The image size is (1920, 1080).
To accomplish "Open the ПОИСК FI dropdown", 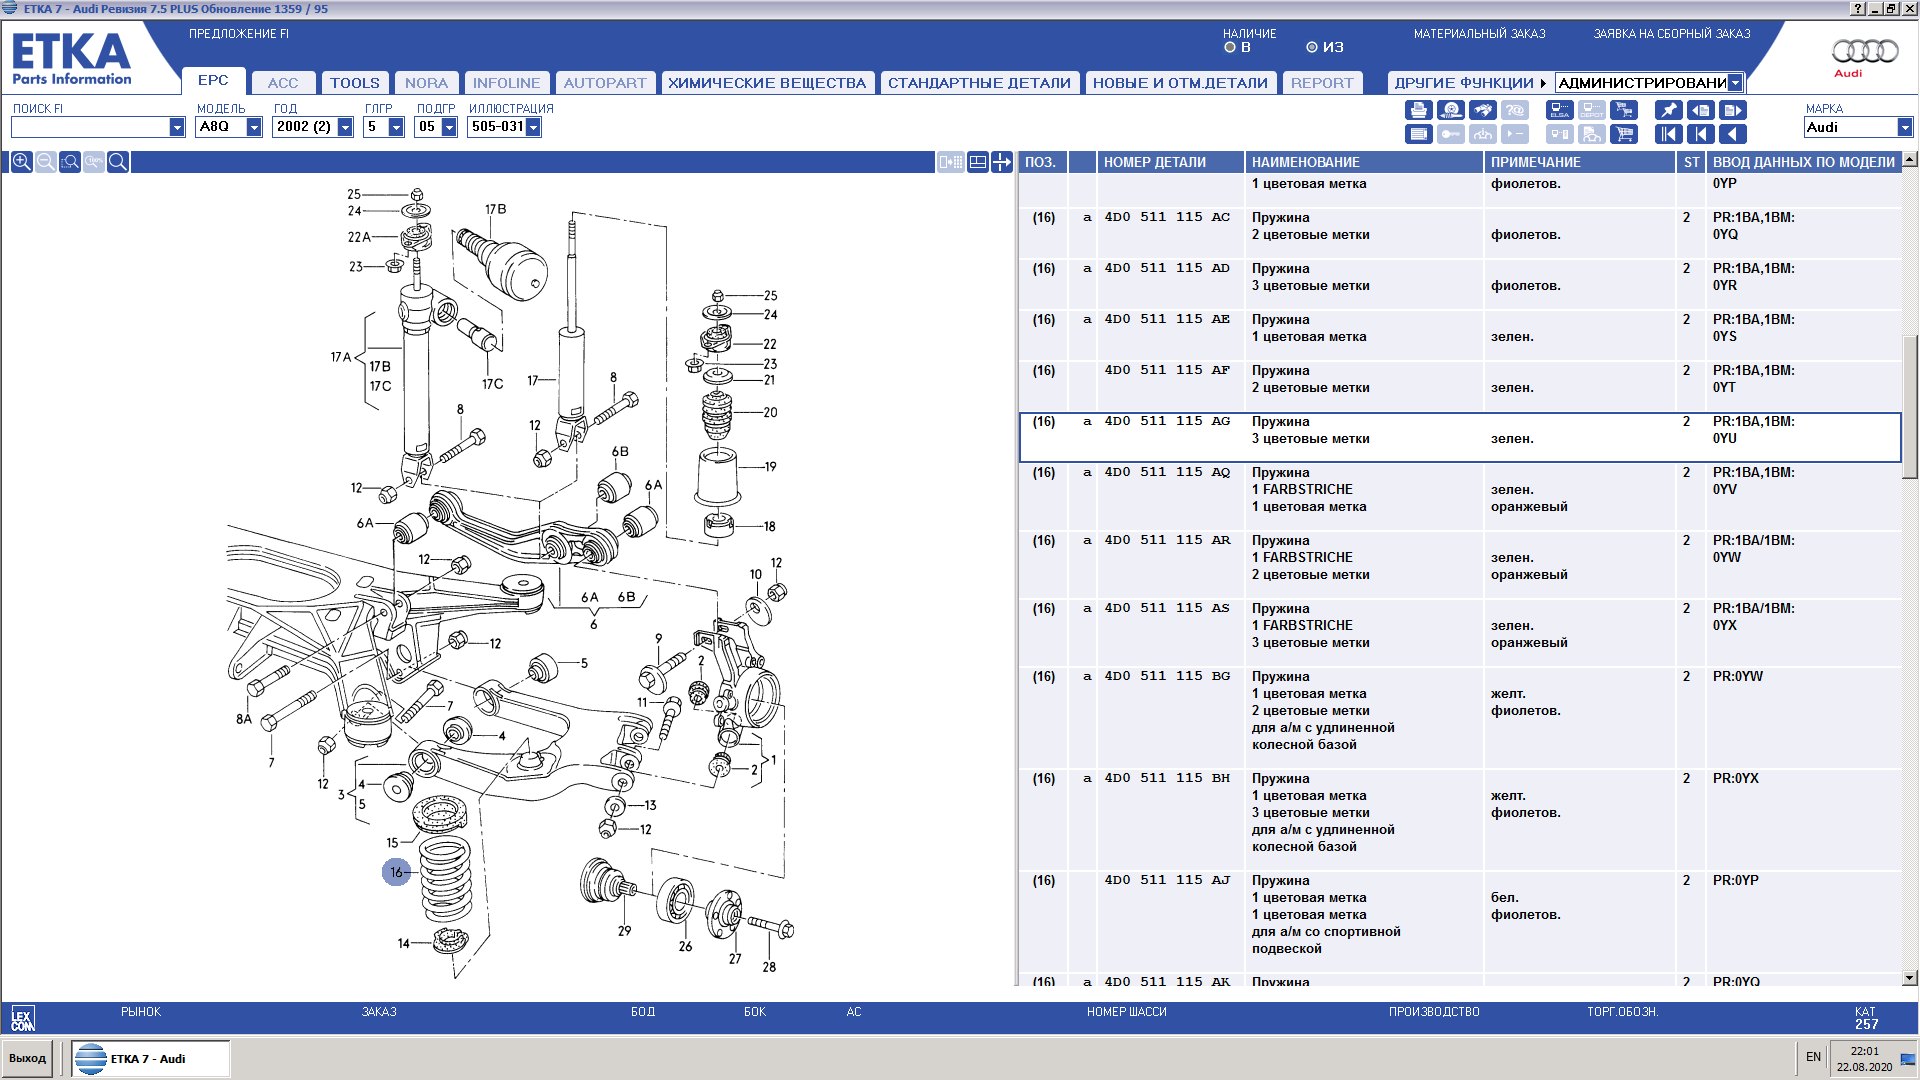I will pyautogui.click(x=177, y=127).
